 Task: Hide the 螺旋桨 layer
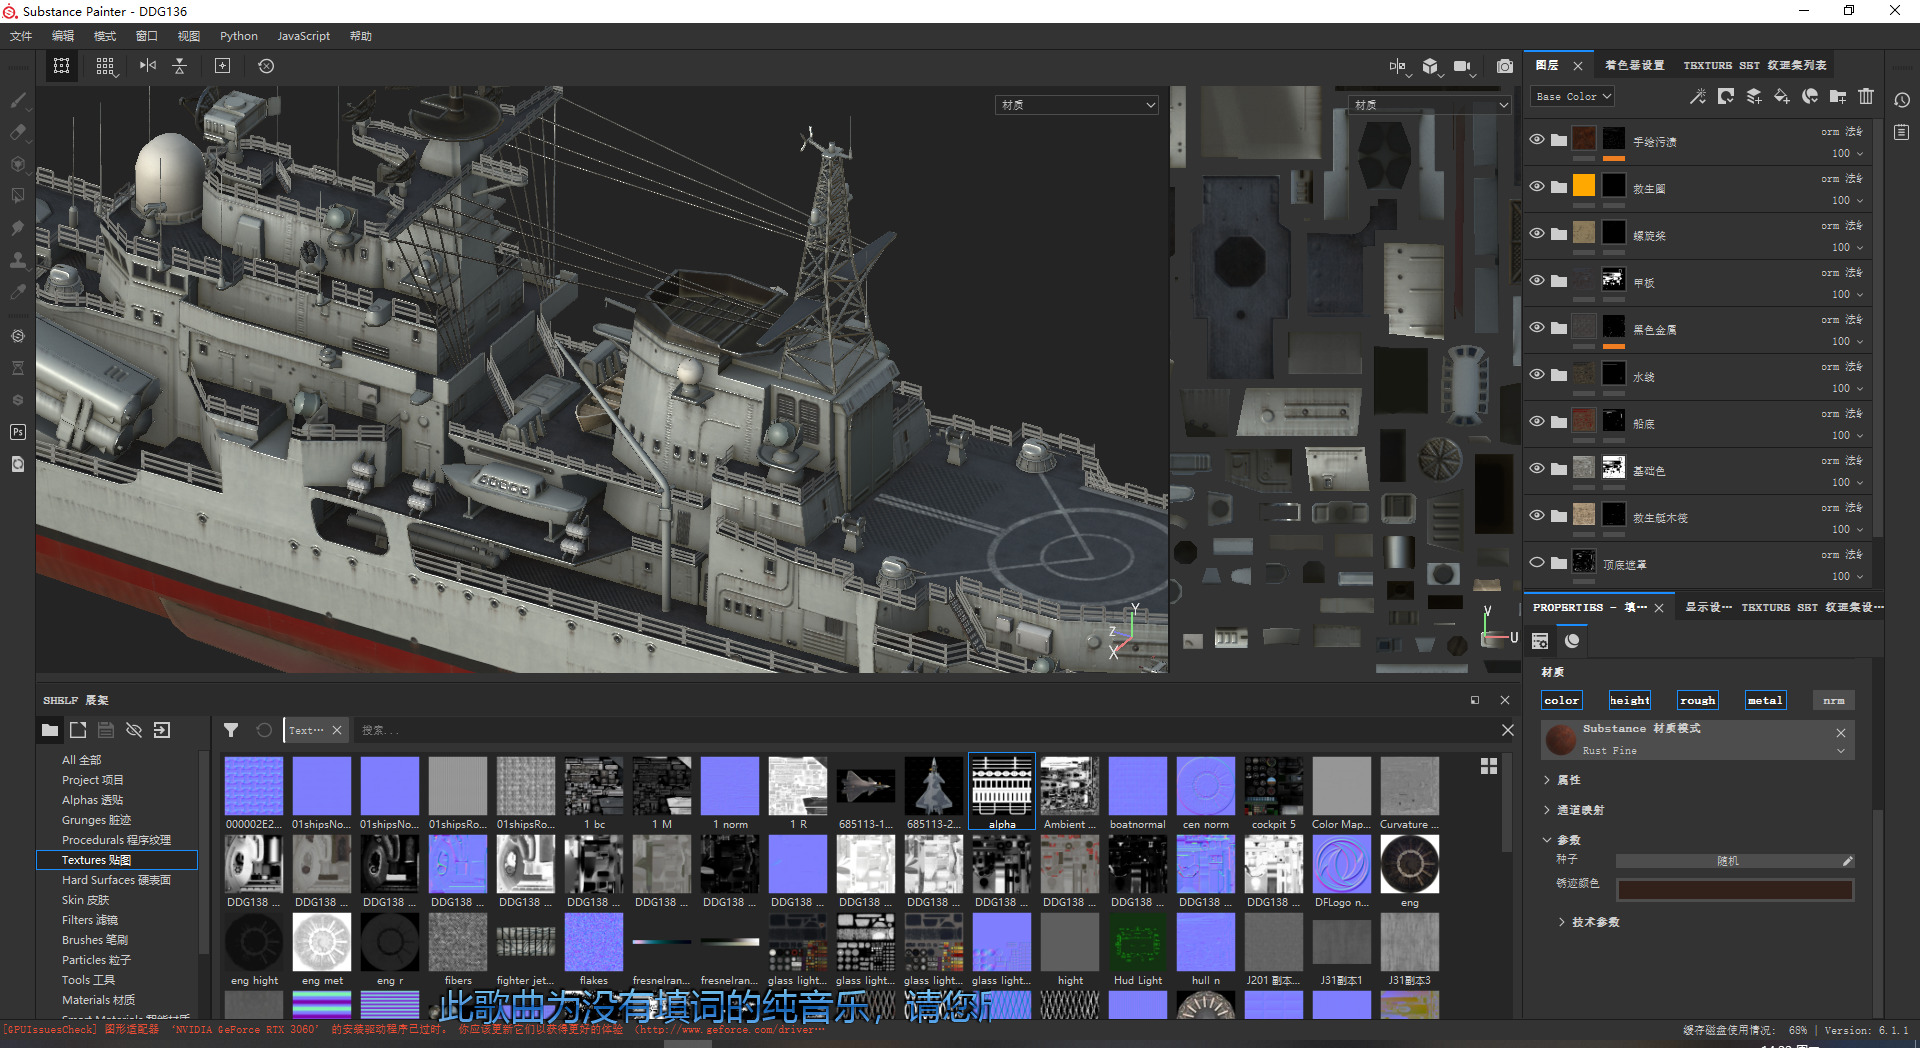tap(1537, 233)
